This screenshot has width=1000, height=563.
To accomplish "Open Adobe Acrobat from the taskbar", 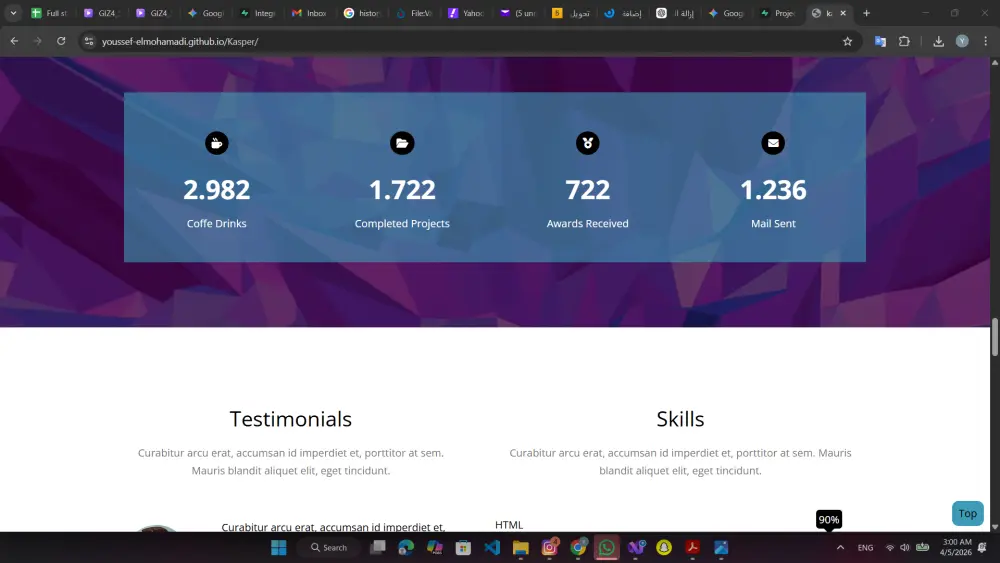I will pyautogui.click(x=693, y=548).
